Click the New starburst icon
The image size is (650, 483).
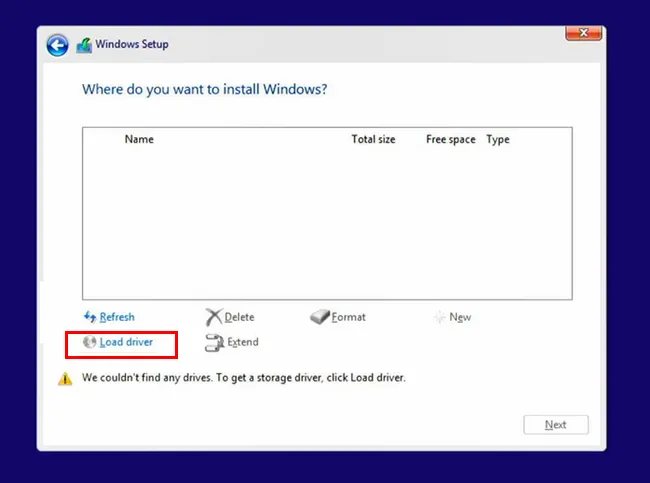[439, 317]
